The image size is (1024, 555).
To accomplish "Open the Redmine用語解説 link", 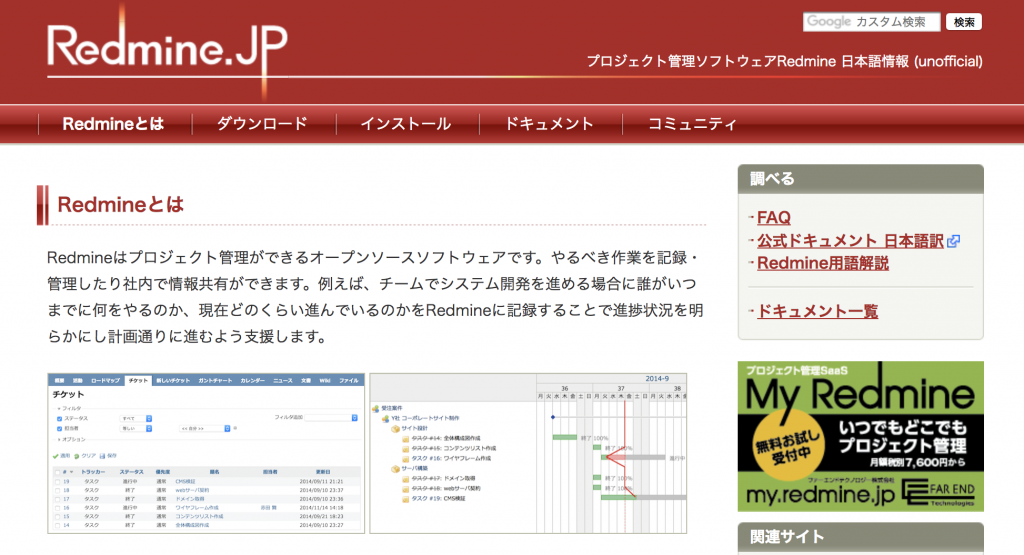I will click(823, 263).
